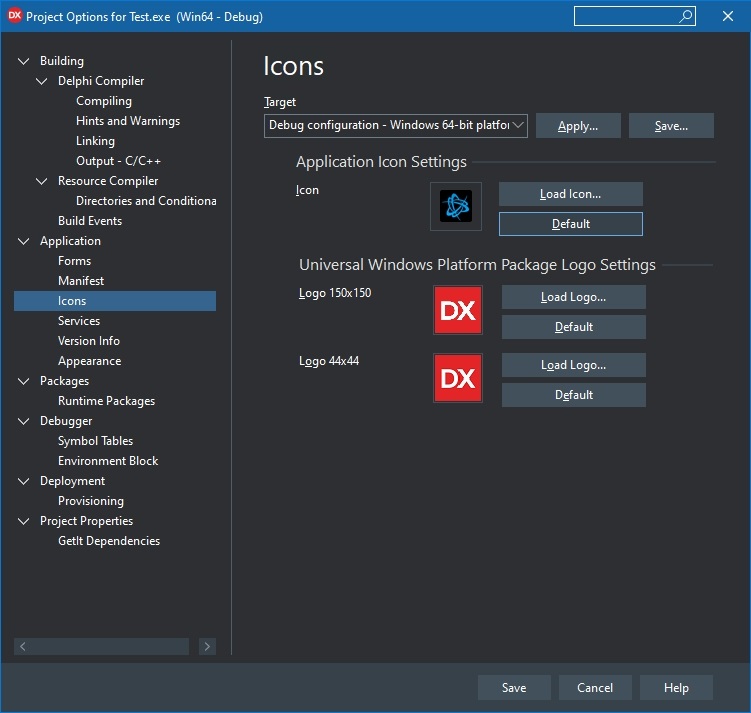This screenshot has width=751, height=713.
Task: Load a logo for Logo 44x44
Action: 574,365
